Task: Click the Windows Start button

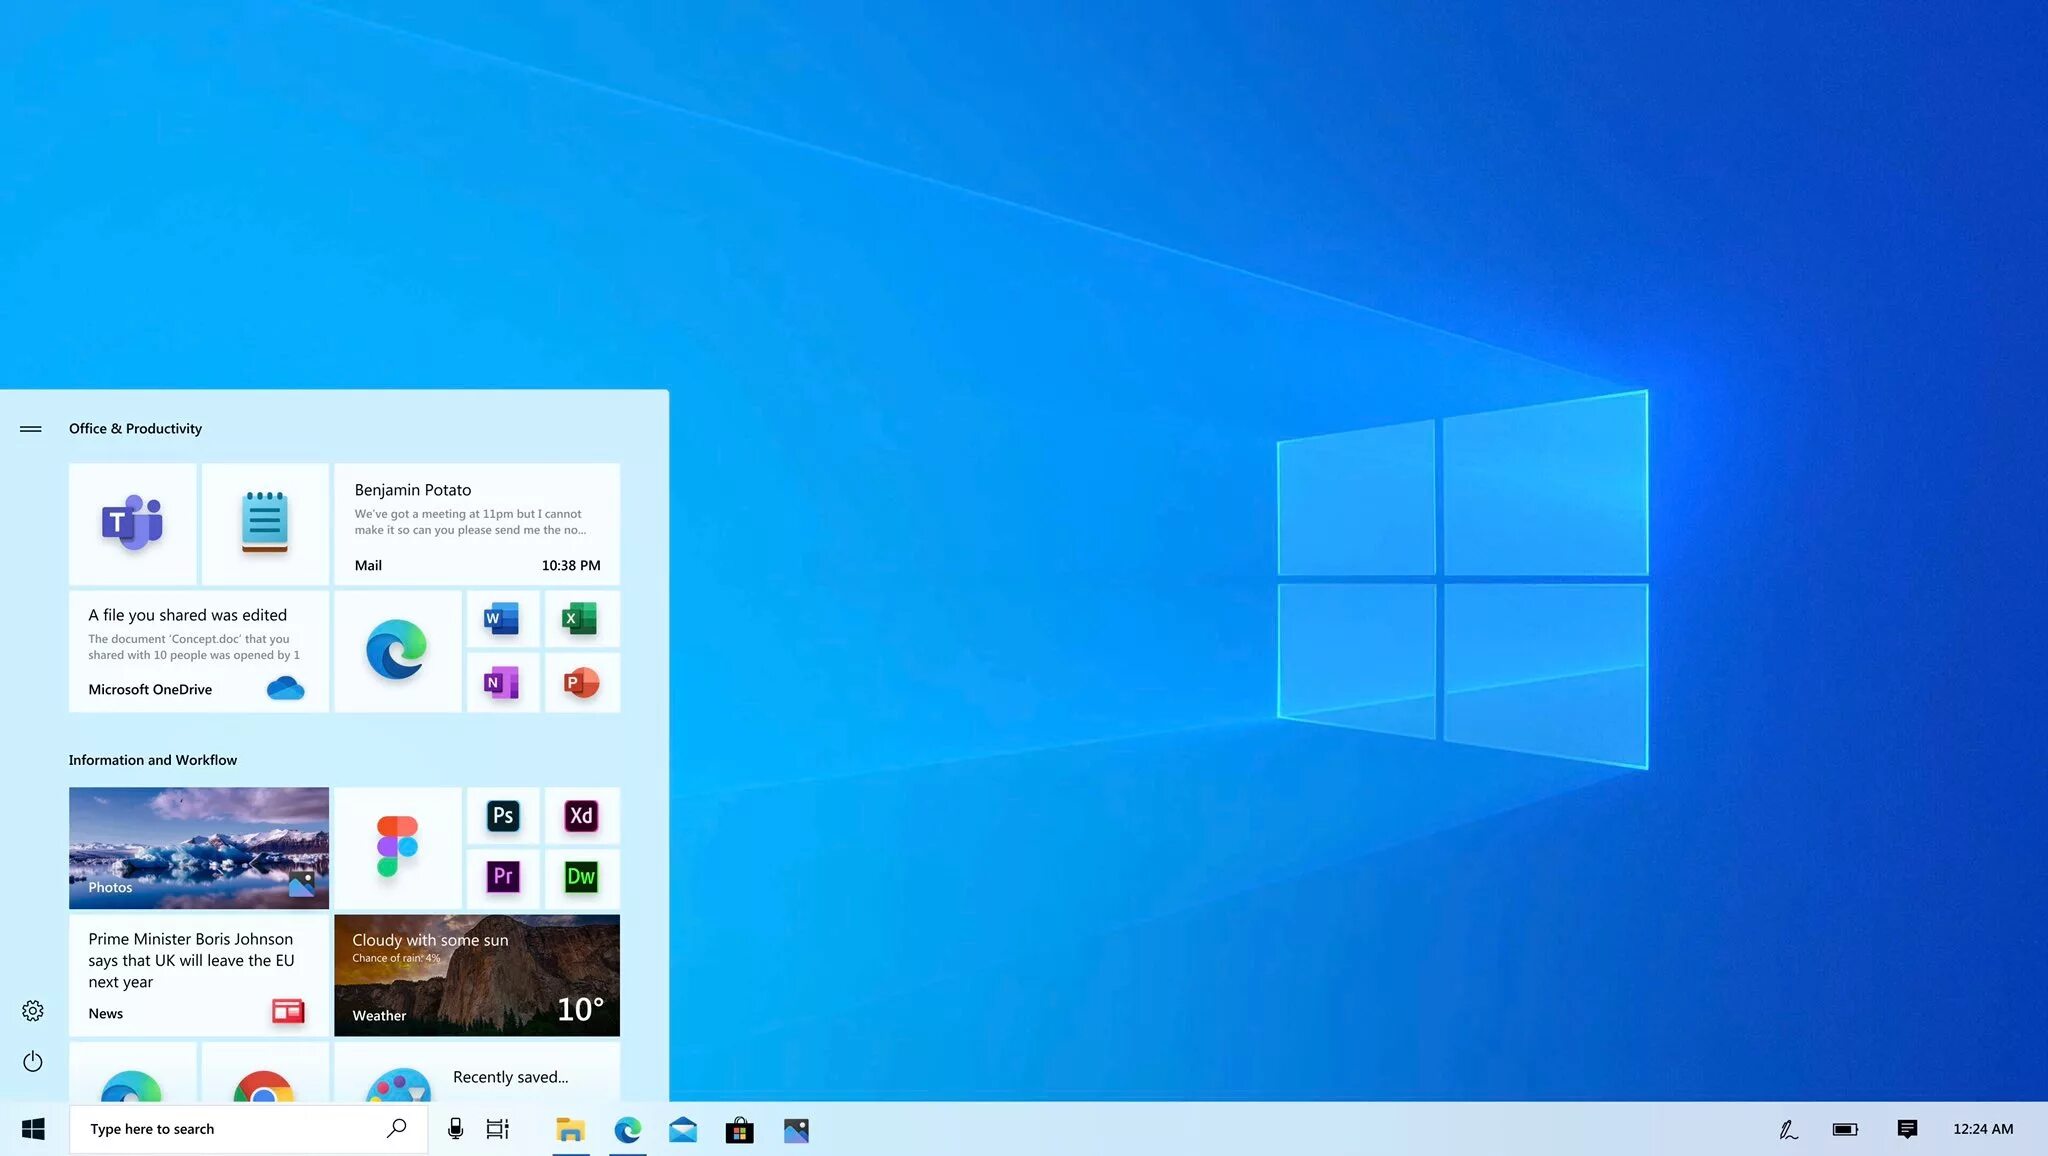Action: click(33, 1129)
